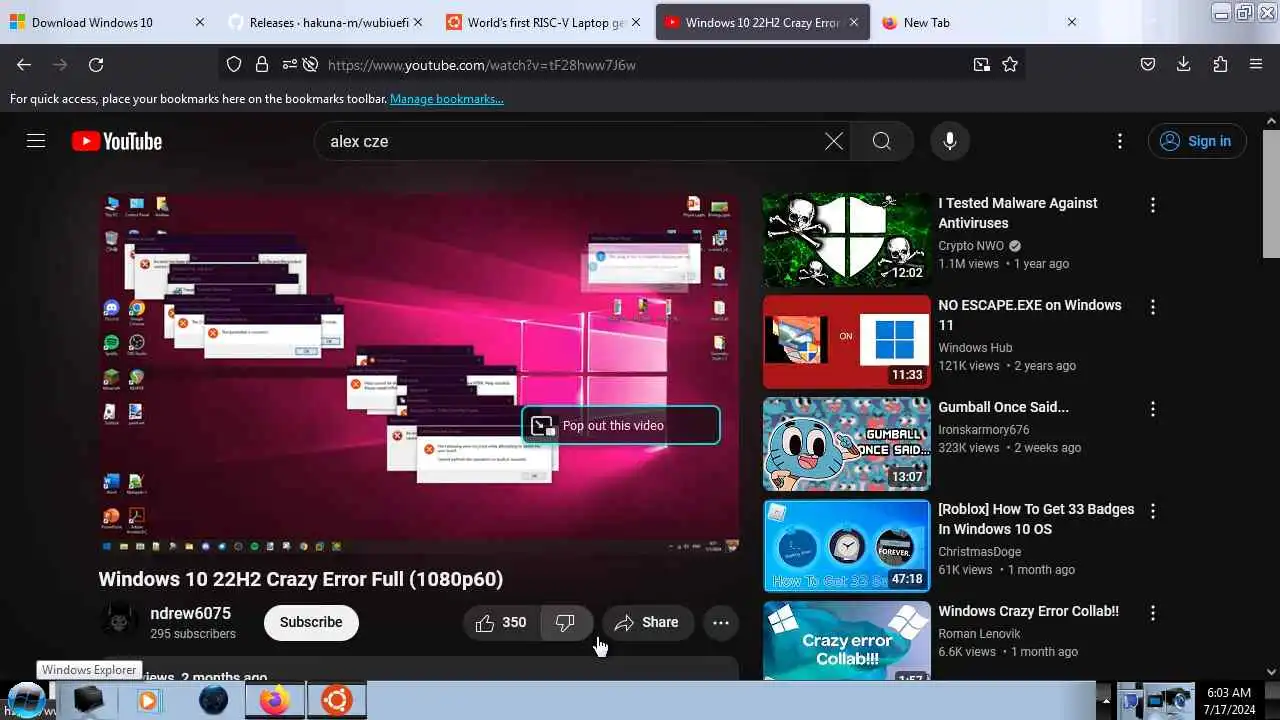Clear the search box with X
1280x720 pixels.
[x=834, y=141]
